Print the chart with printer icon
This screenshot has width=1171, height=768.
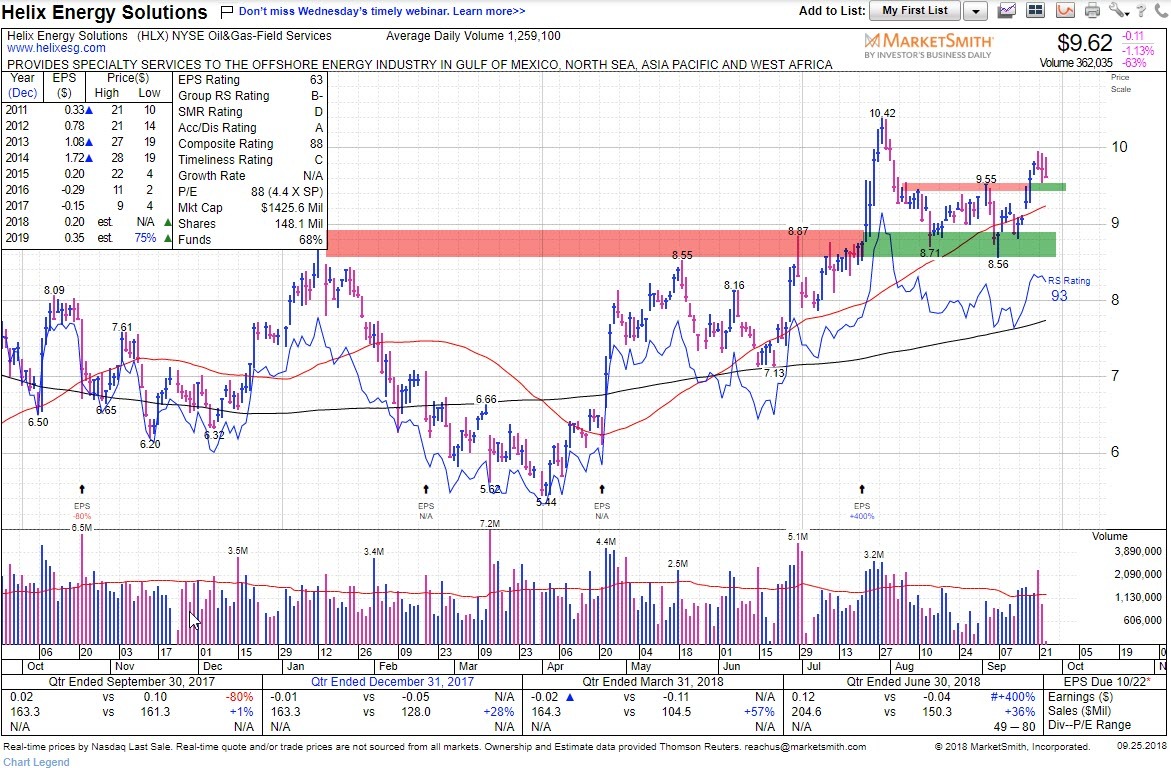click(x=1093, y=10)
